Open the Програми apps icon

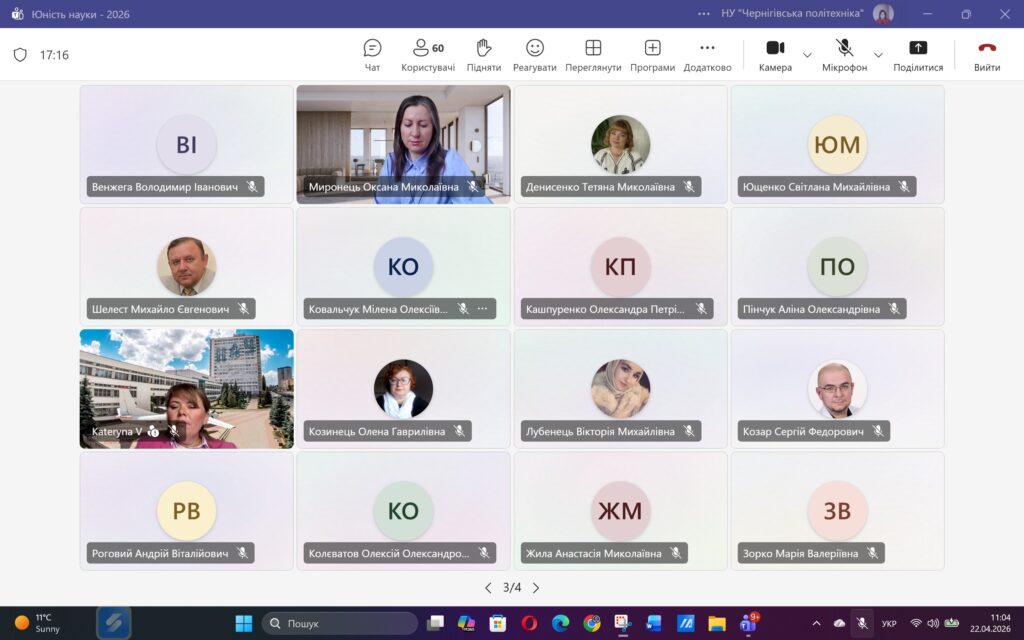coord(652,48)
